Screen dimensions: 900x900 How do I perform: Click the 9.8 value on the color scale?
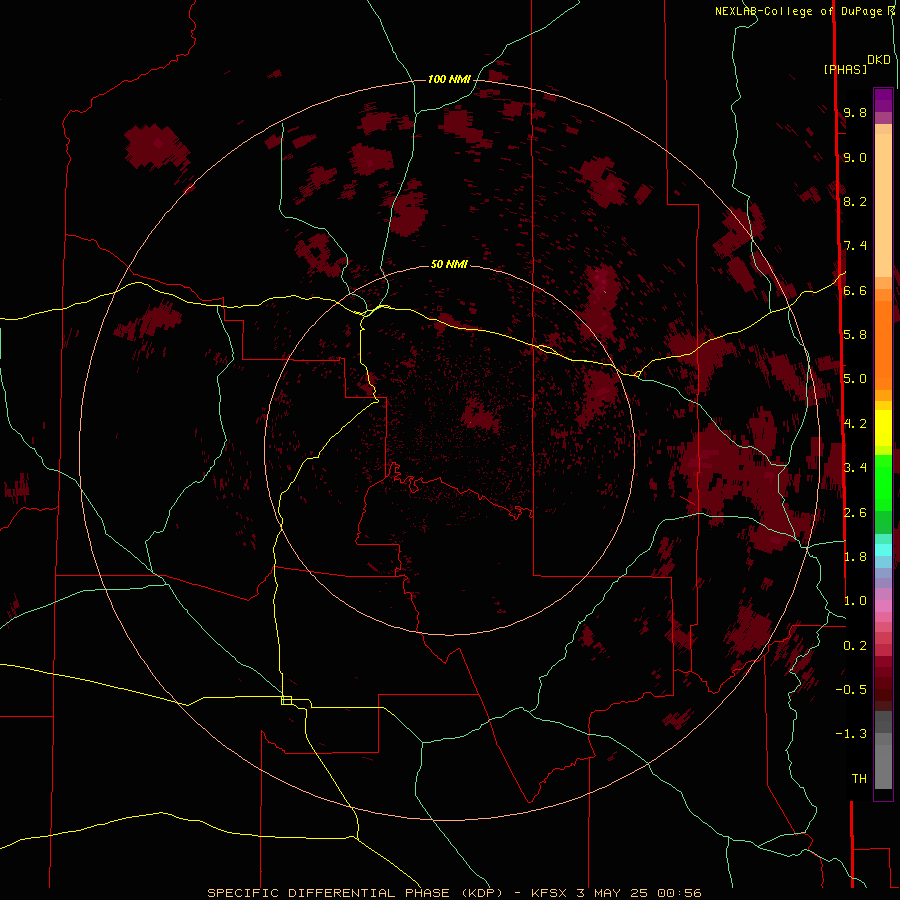pos(855,112)
